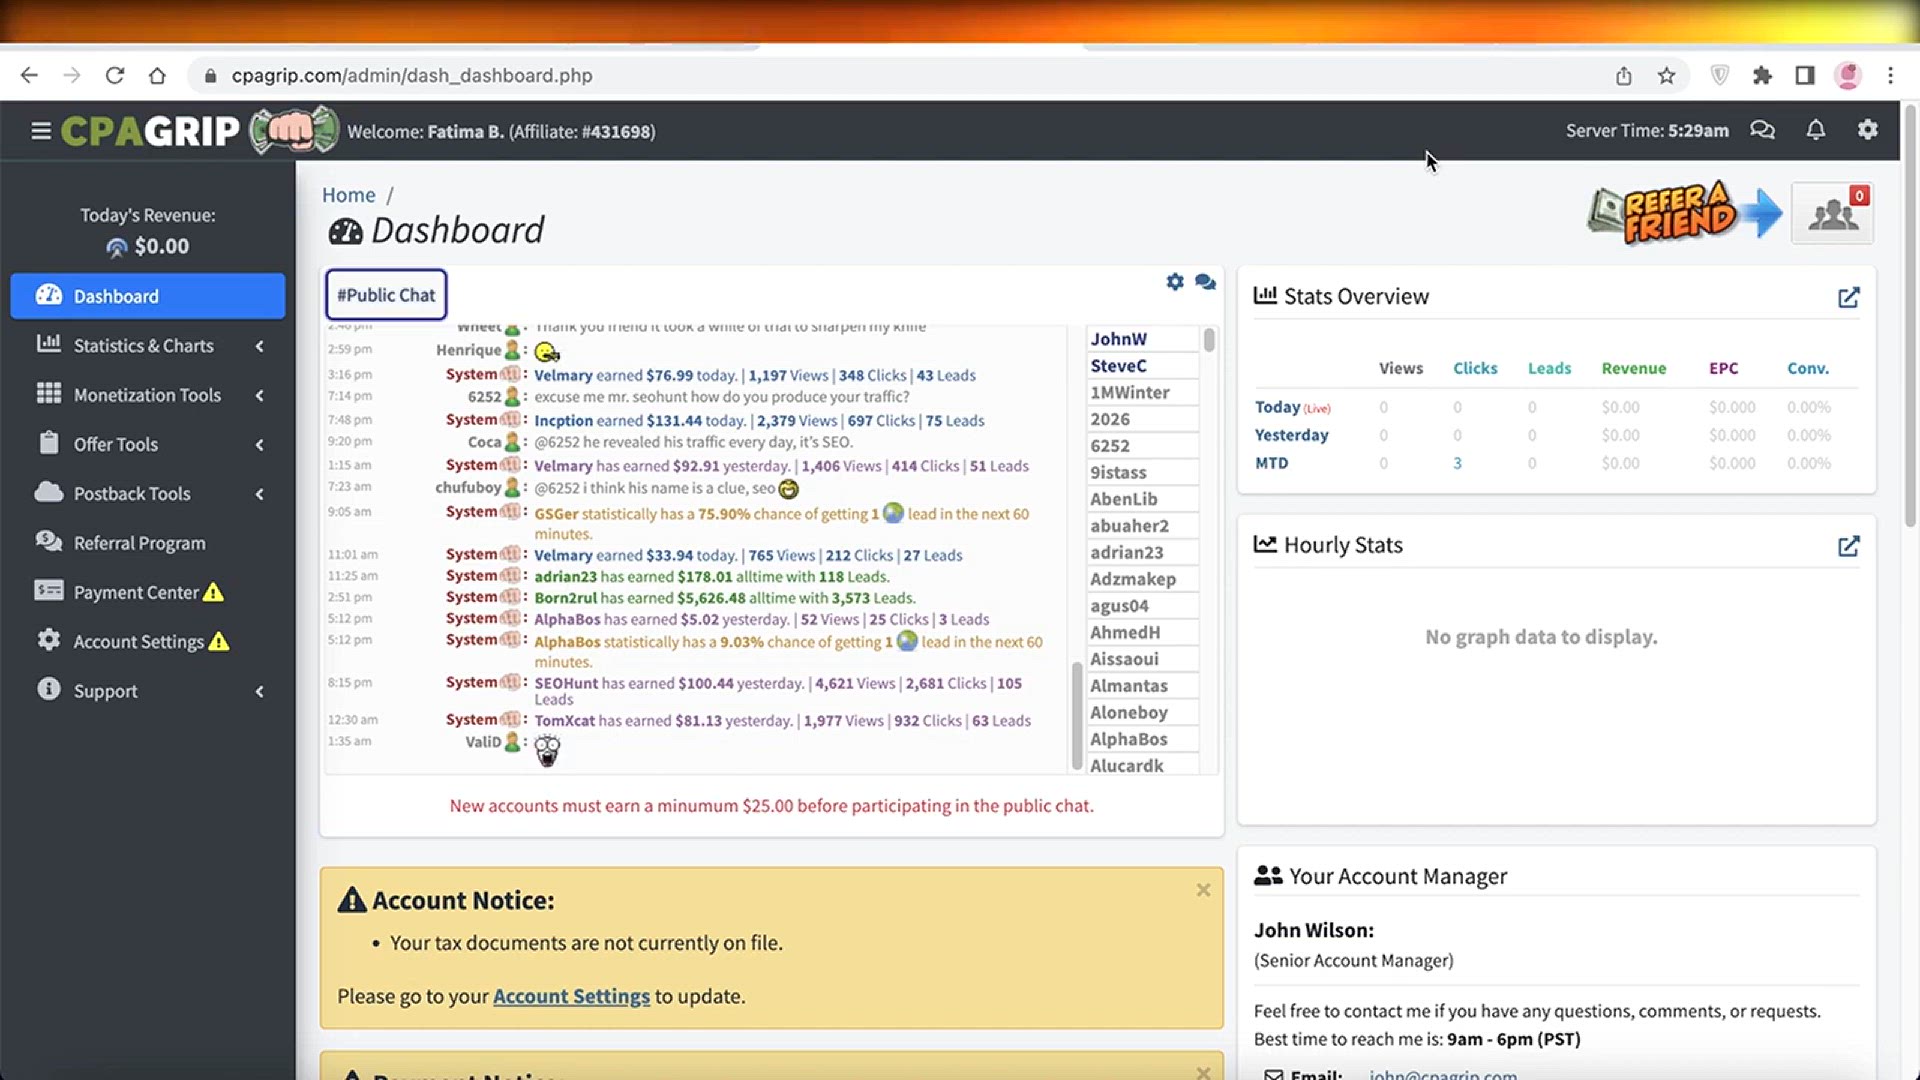Open the notifications bell
Viewport: 1920px width, 1080px height.
1816,130
